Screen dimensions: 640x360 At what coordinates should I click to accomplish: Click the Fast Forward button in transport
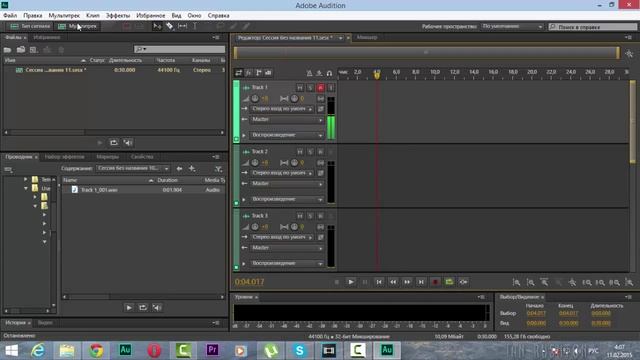(407, 282)
